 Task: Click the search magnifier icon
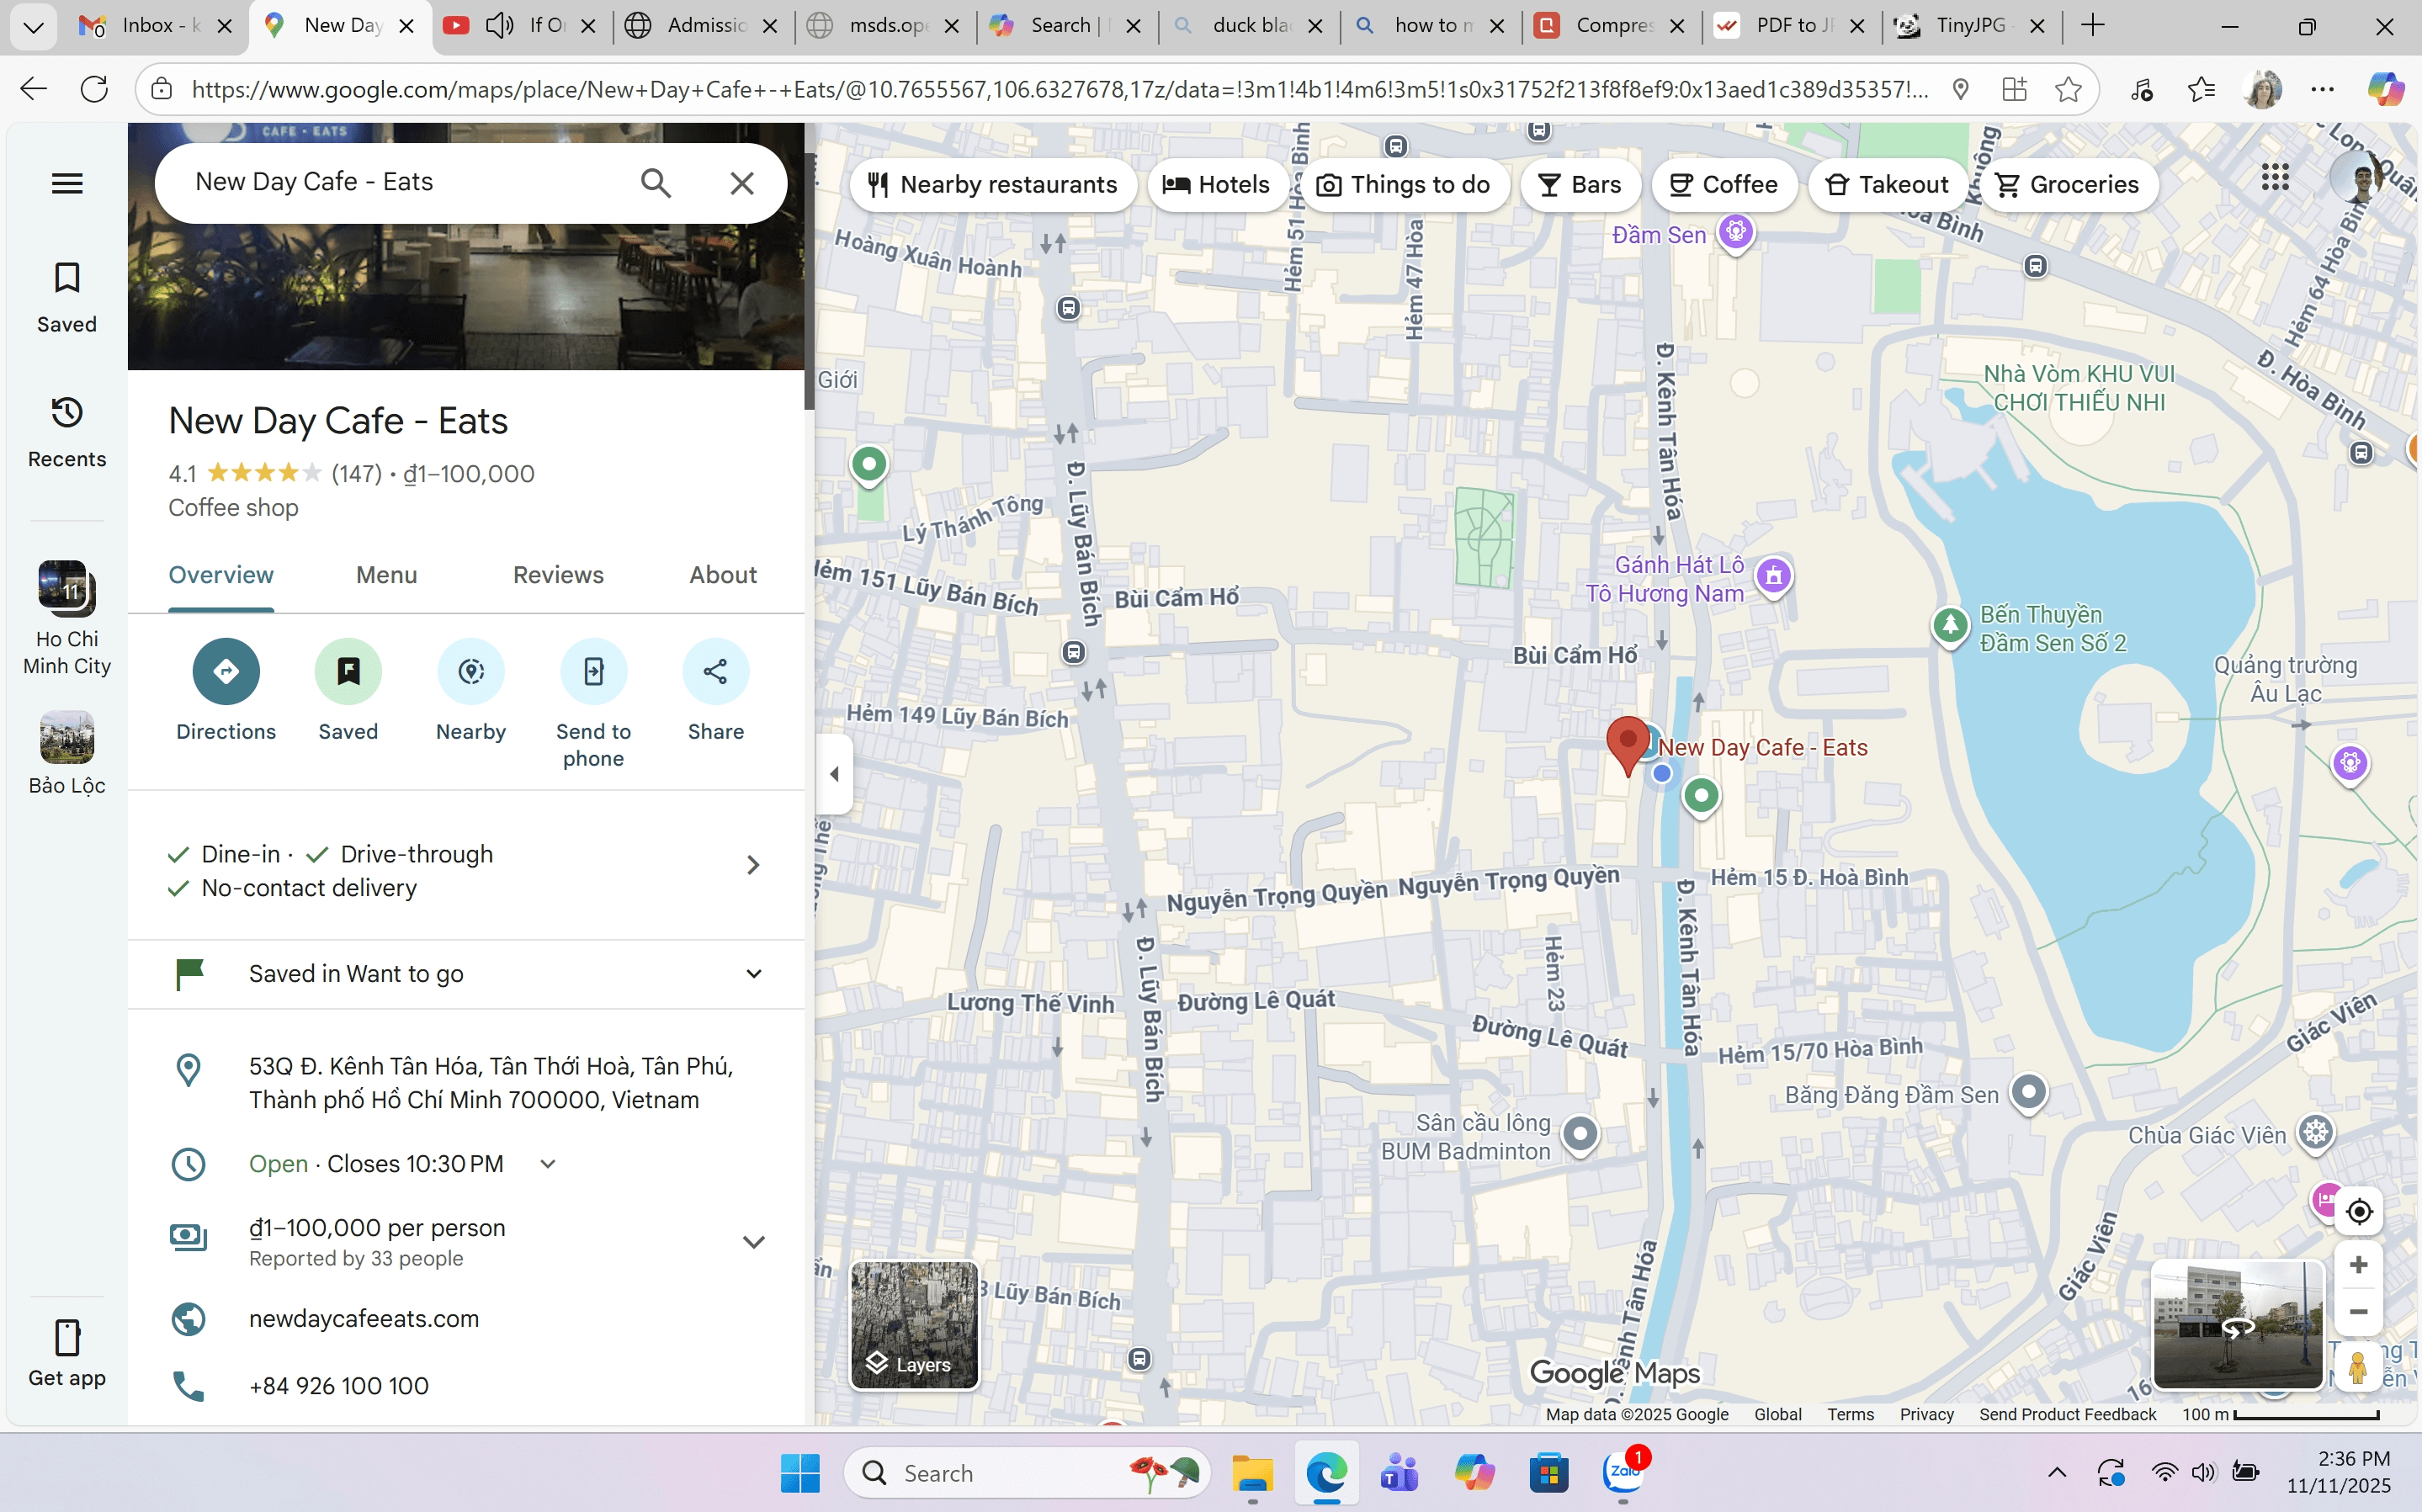point(656,183)
